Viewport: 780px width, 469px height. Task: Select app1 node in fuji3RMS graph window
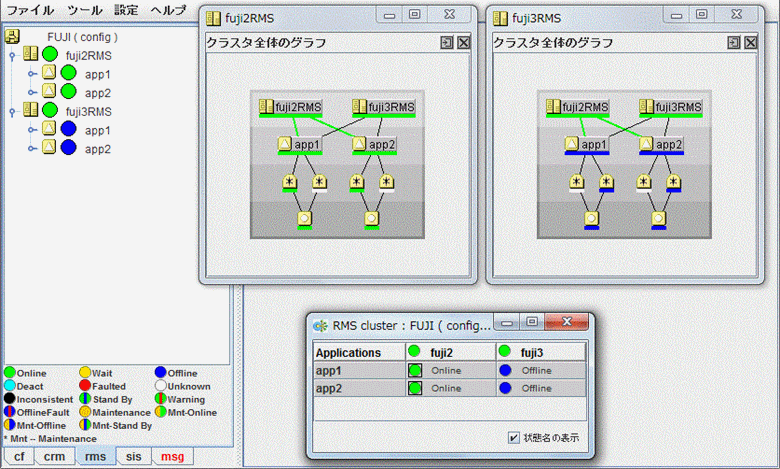point(587,145)
